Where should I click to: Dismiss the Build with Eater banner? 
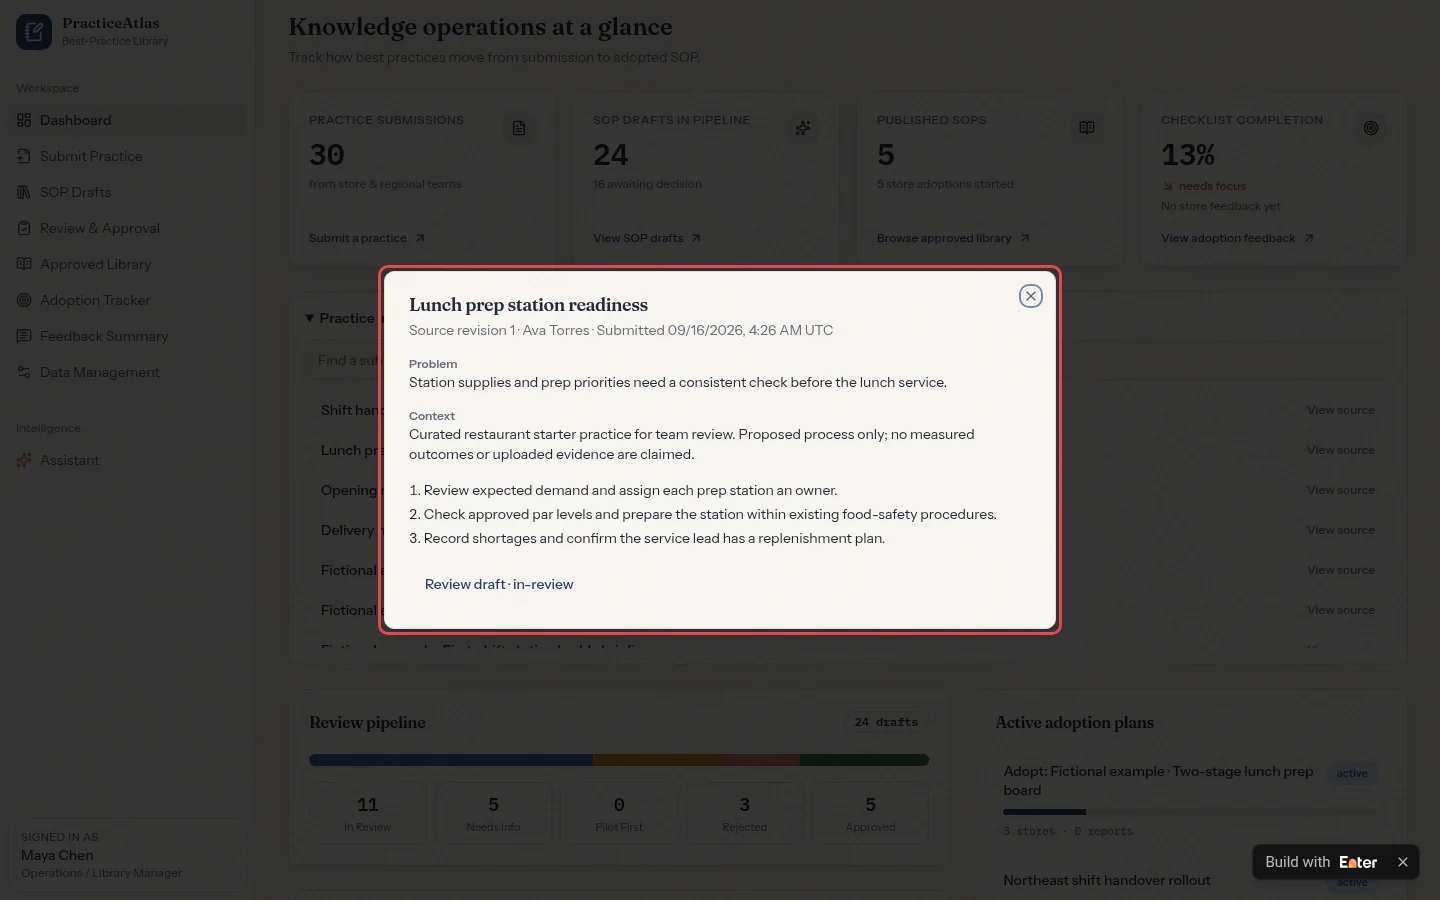(x=1403, y=862)
